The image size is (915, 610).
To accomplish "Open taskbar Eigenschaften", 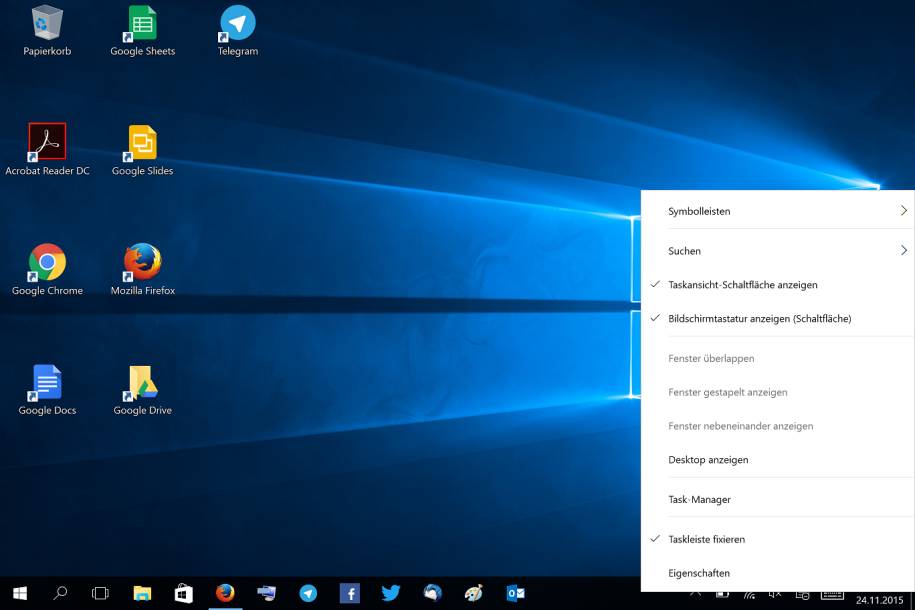I will [777, 573].
